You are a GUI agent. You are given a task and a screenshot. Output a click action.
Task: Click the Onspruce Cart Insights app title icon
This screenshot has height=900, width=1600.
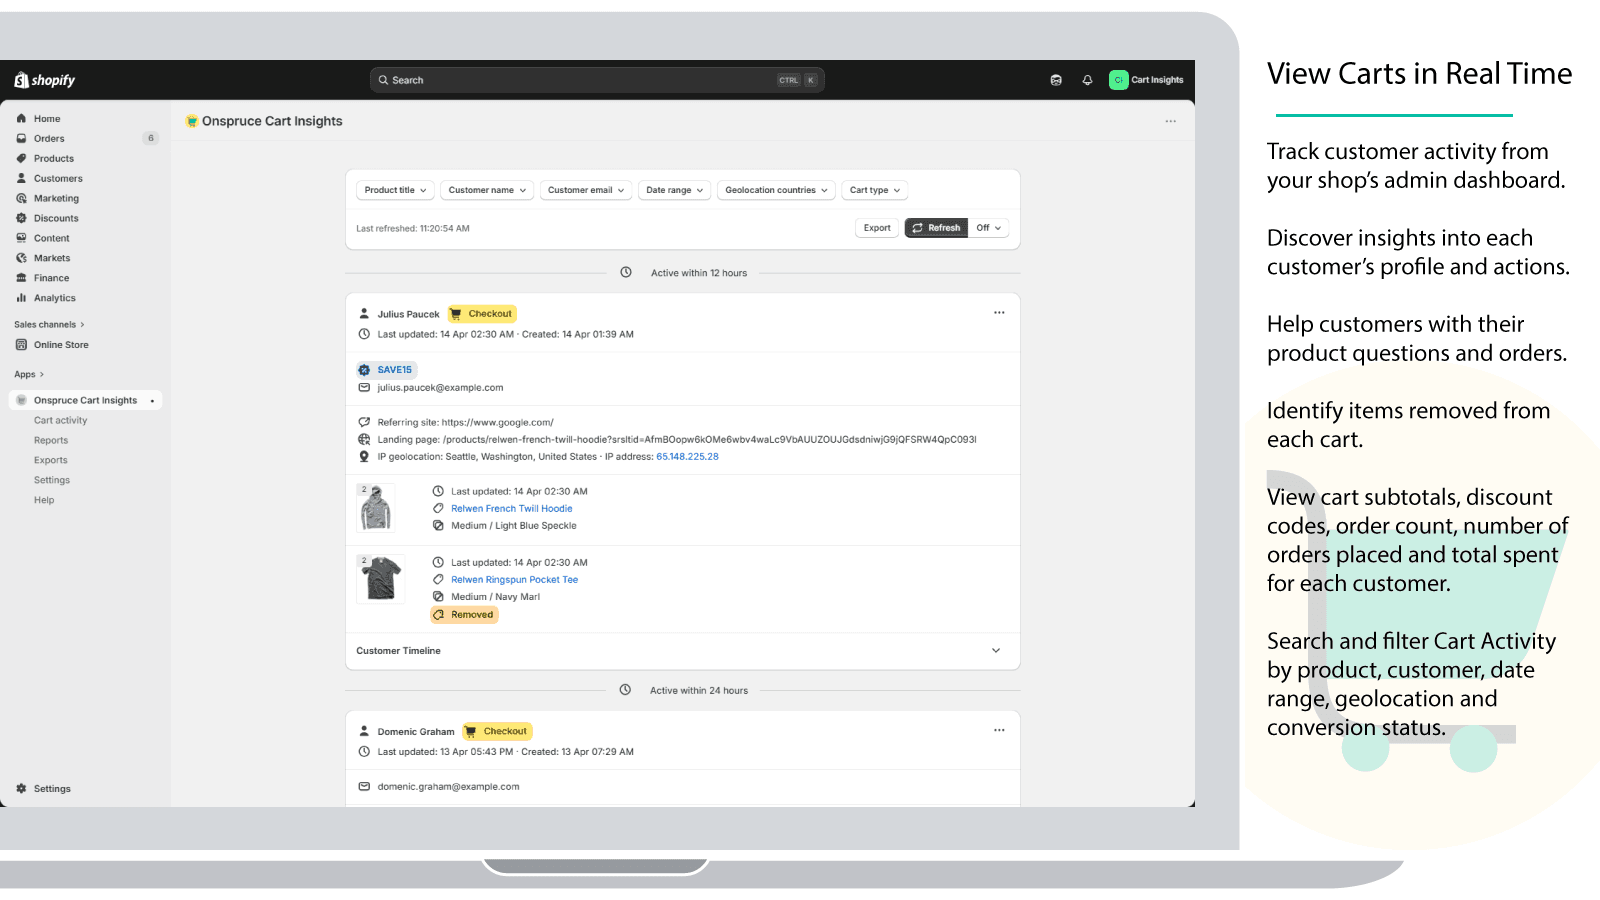[x=191, y=121]
